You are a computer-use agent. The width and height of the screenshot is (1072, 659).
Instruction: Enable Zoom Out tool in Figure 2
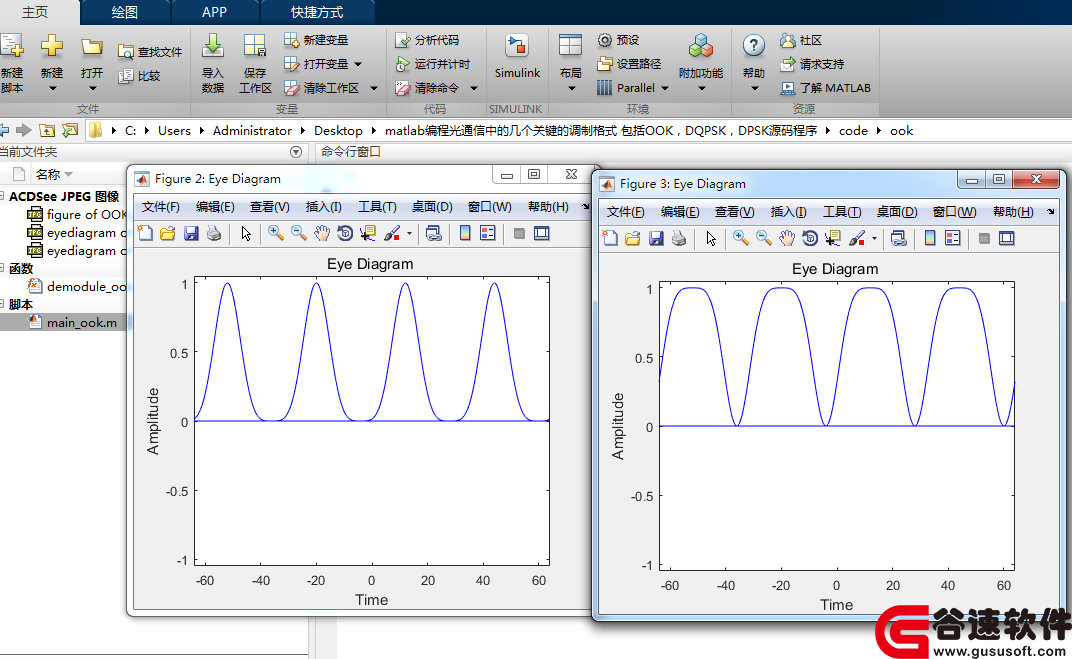(x=299, y=234)
